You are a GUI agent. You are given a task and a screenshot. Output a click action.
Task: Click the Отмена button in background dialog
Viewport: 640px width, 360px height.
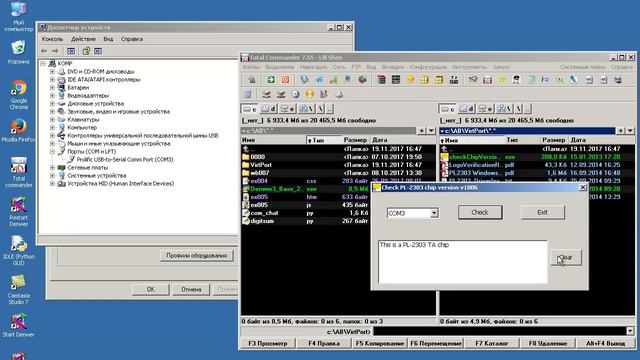pos(191,289)
